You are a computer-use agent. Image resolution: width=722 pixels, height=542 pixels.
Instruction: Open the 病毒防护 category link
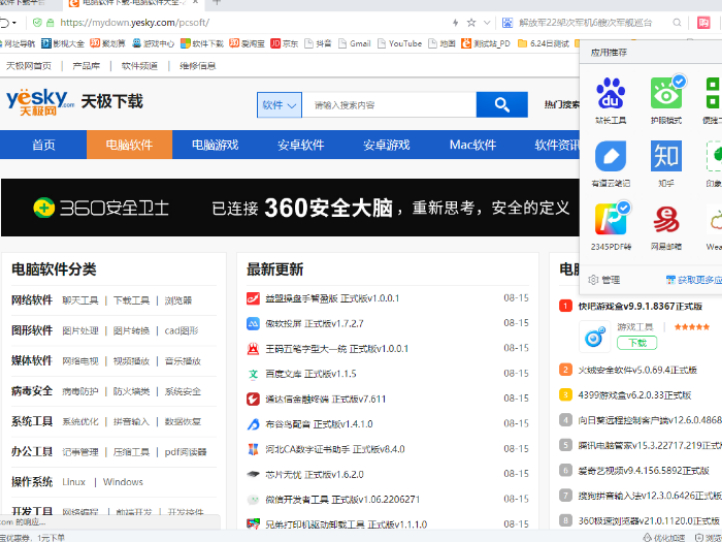(80, 391)
